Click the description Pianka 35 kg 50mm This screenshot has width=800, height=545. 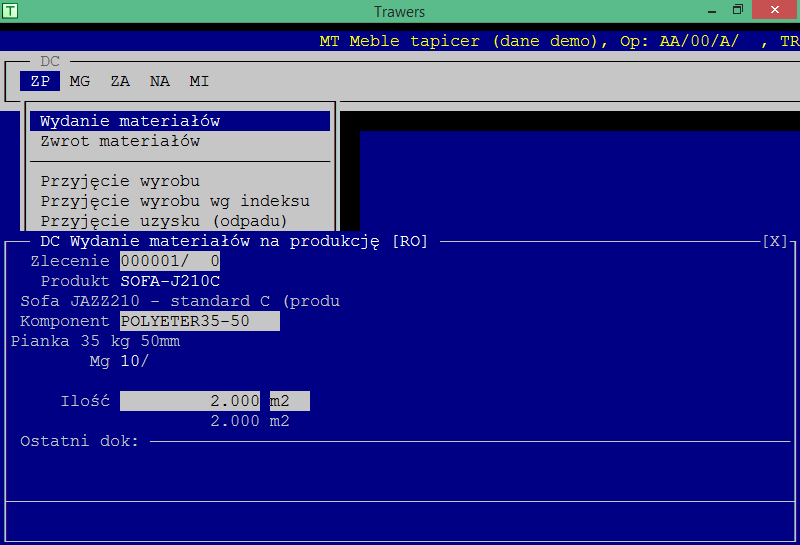[x=95, y=341]
